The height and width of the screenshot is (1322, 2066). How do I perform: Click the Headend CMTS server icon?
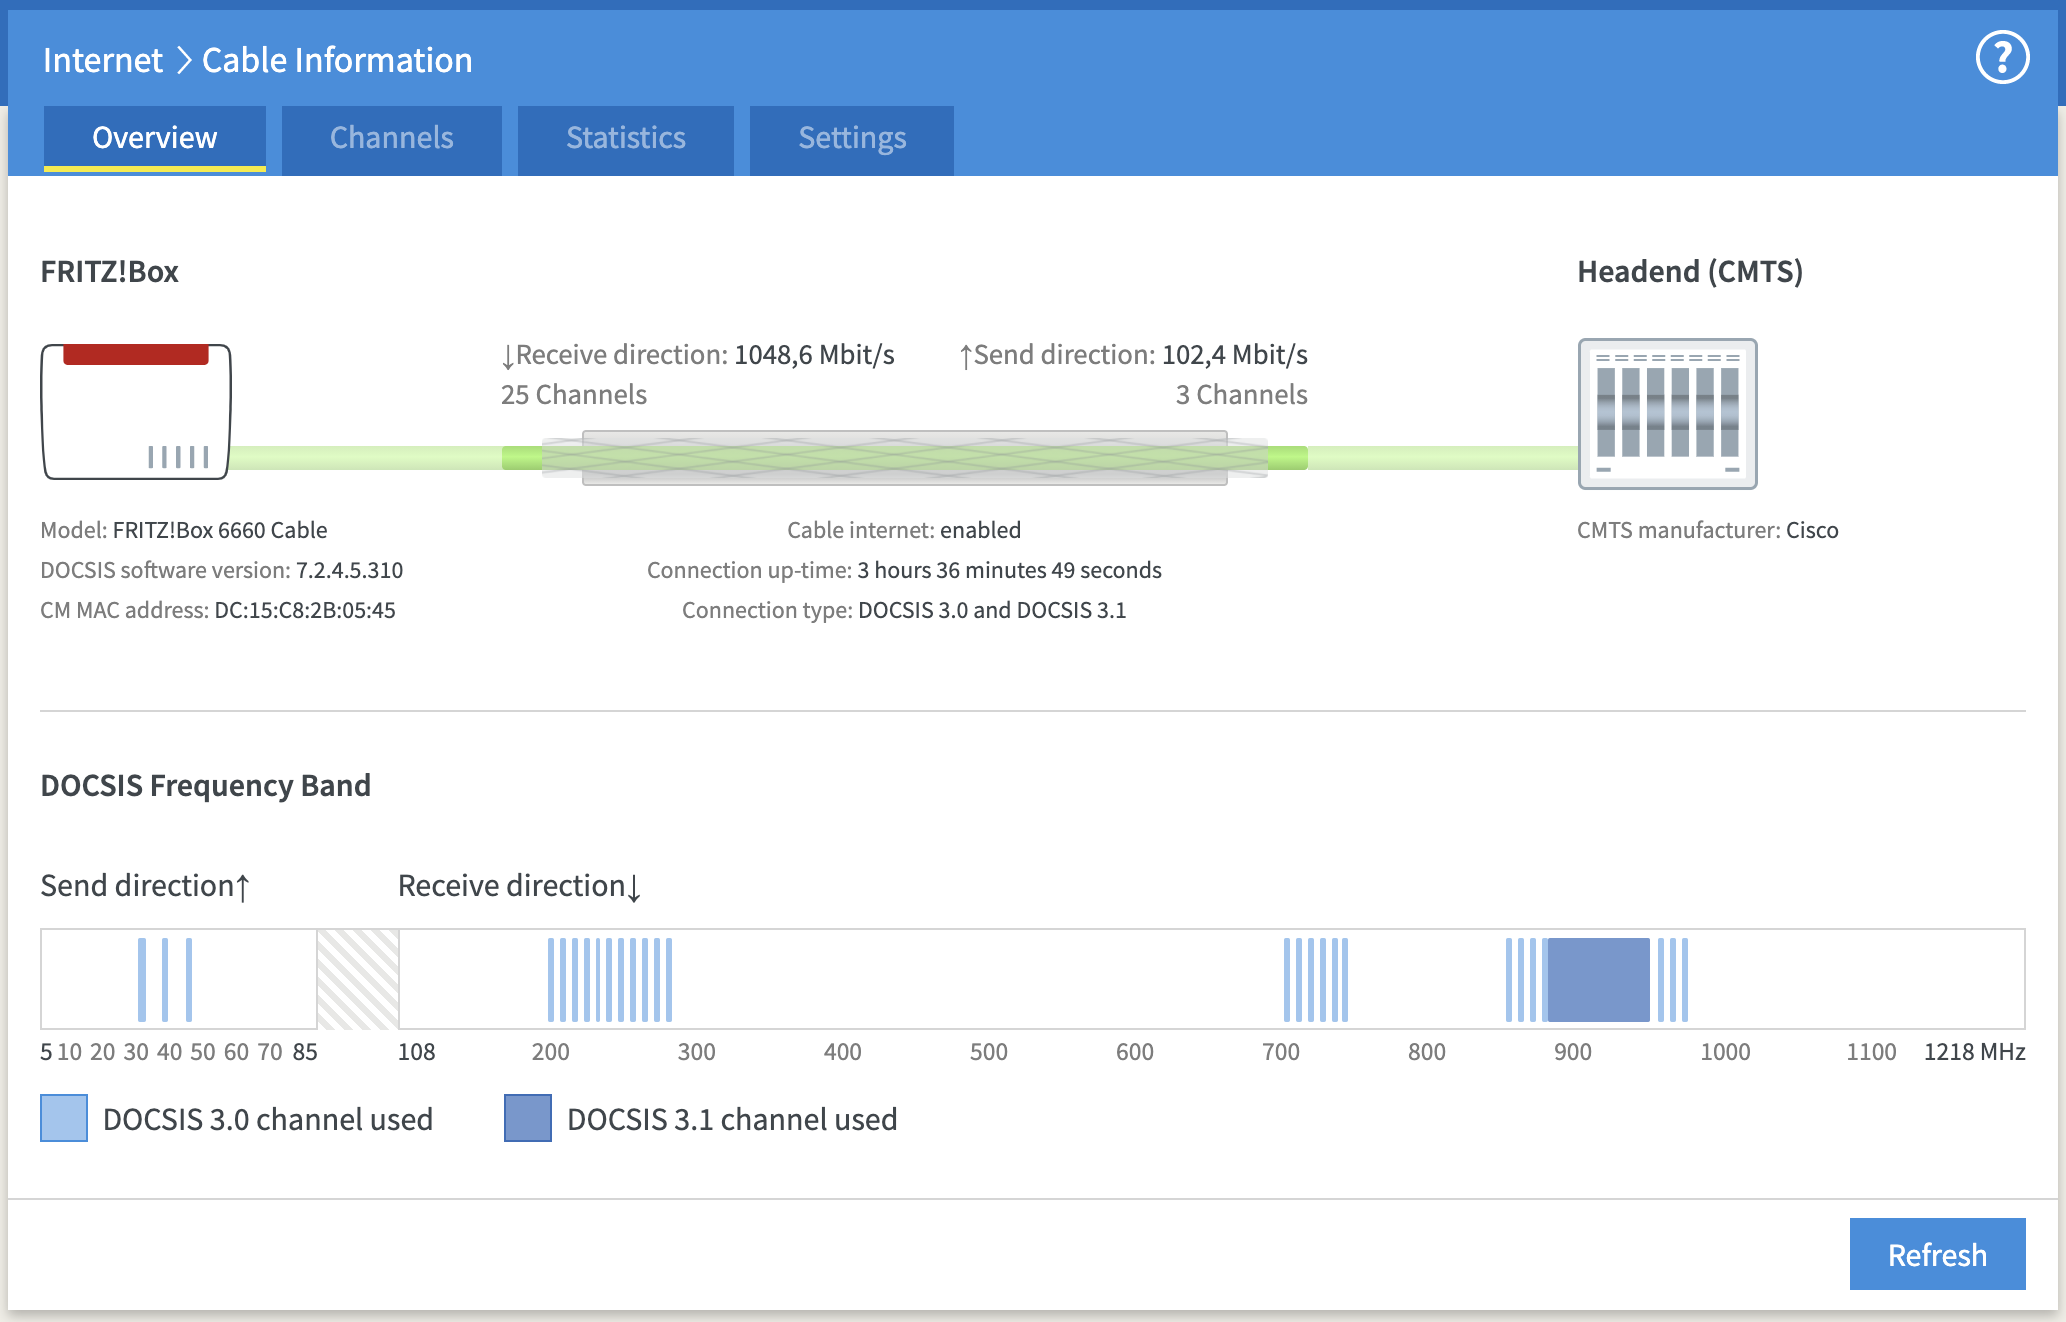point(1667,414)
